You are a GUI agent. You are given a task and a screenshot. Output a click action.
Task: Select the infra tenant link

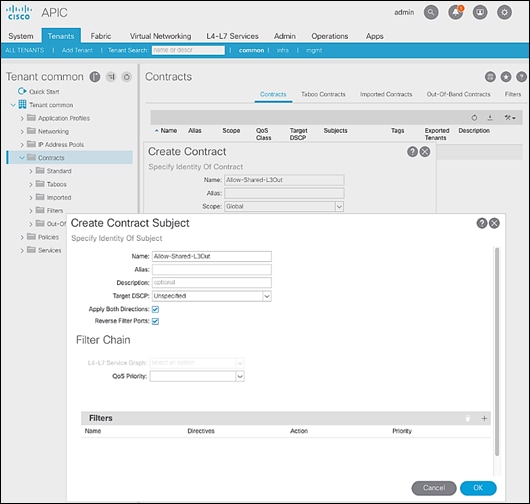[283, 50]
